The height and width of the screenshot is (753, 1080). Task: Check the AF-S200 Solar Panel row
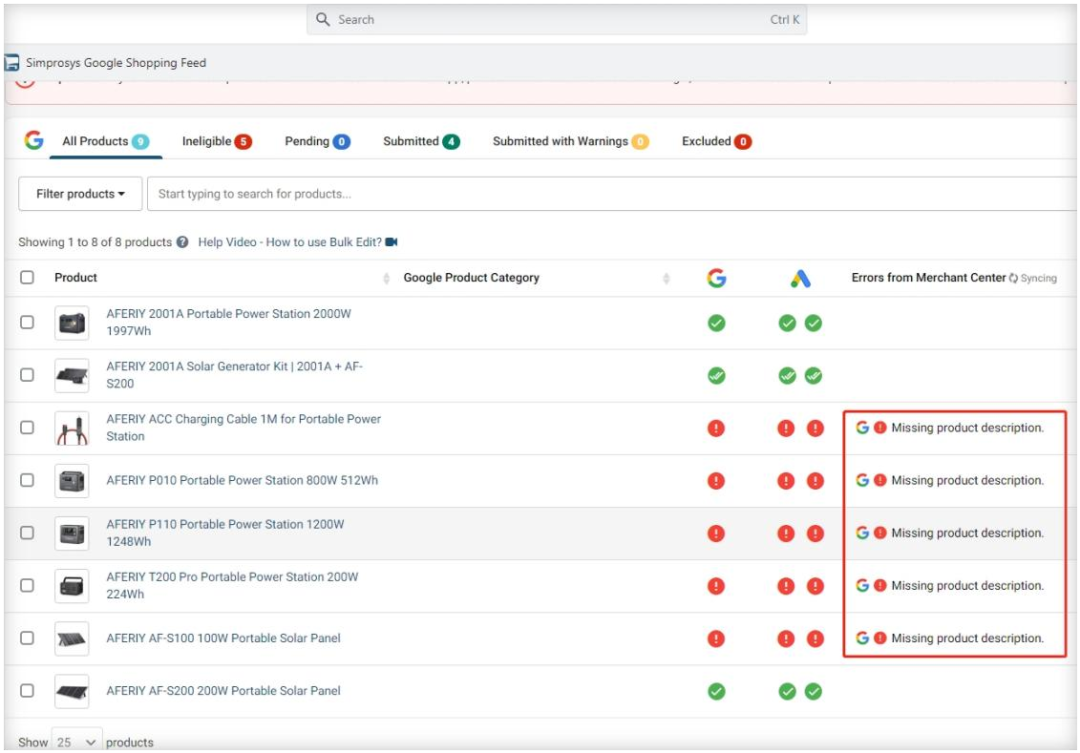coord(27,690)
